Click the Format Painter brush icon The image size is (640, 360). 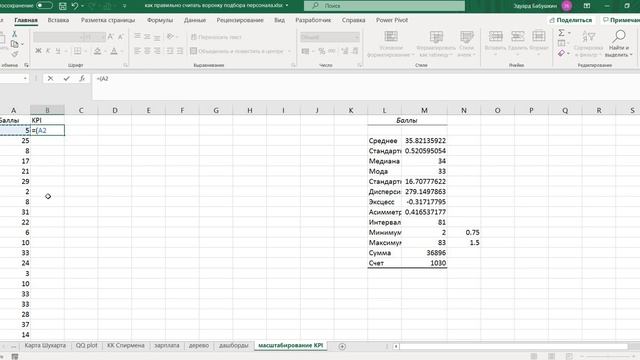pyautogui.click(x=15, y=54)
